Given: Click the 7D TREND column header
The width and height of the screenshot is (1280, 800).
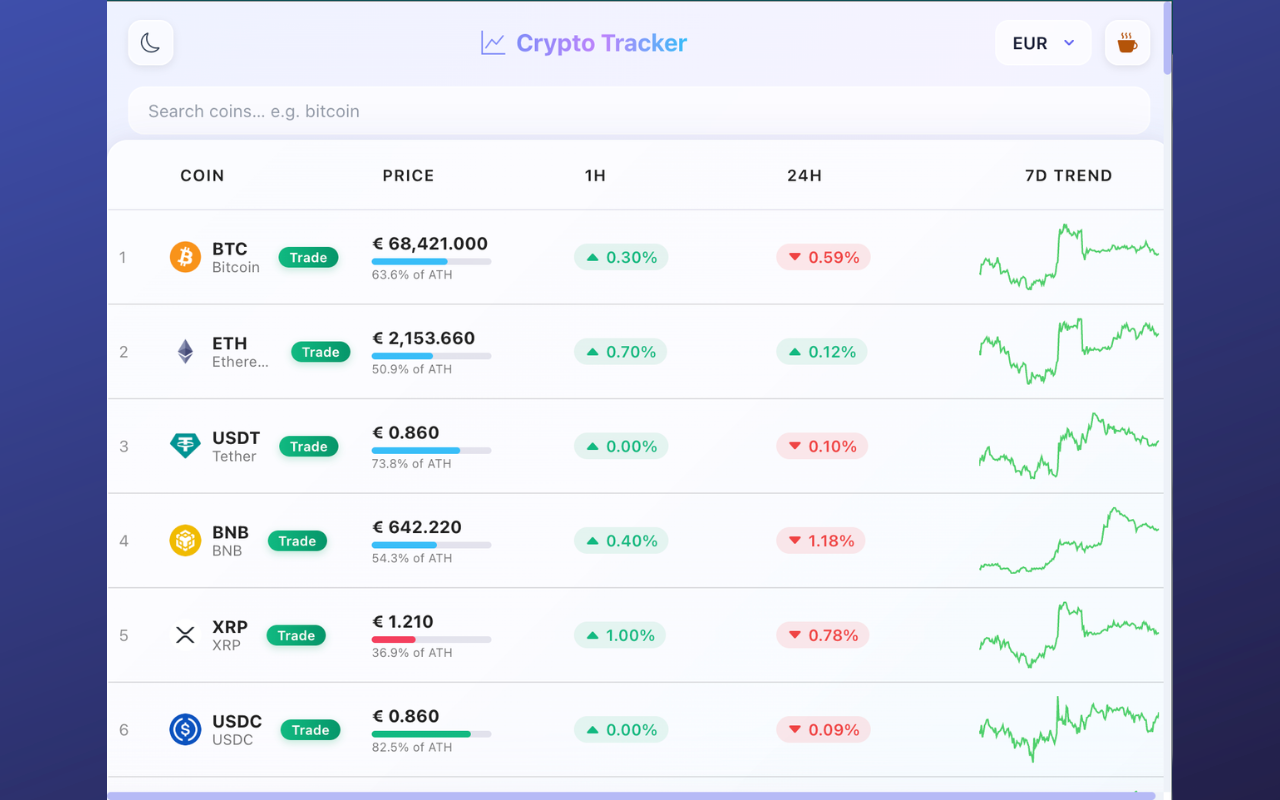Looking at the screenshot, I should click(1068, 175).
